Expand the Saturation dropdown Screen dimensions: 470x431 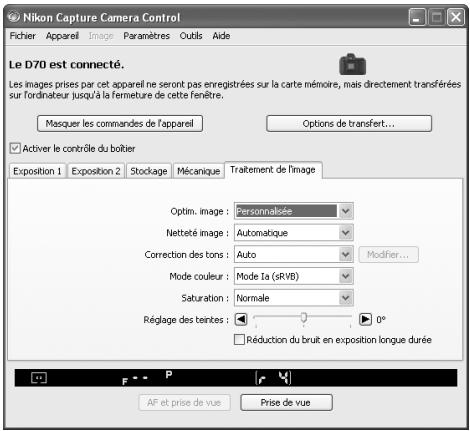click(x=293, y=298)
